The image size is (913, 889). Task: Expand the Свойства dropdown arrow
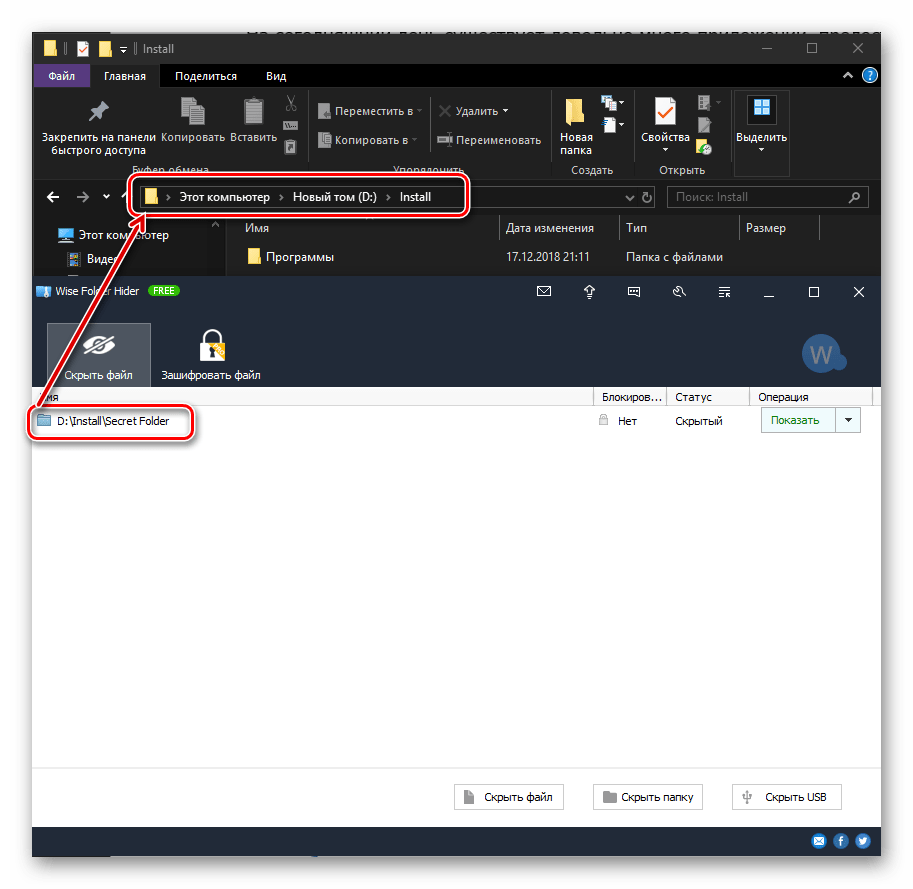(665, 150)
